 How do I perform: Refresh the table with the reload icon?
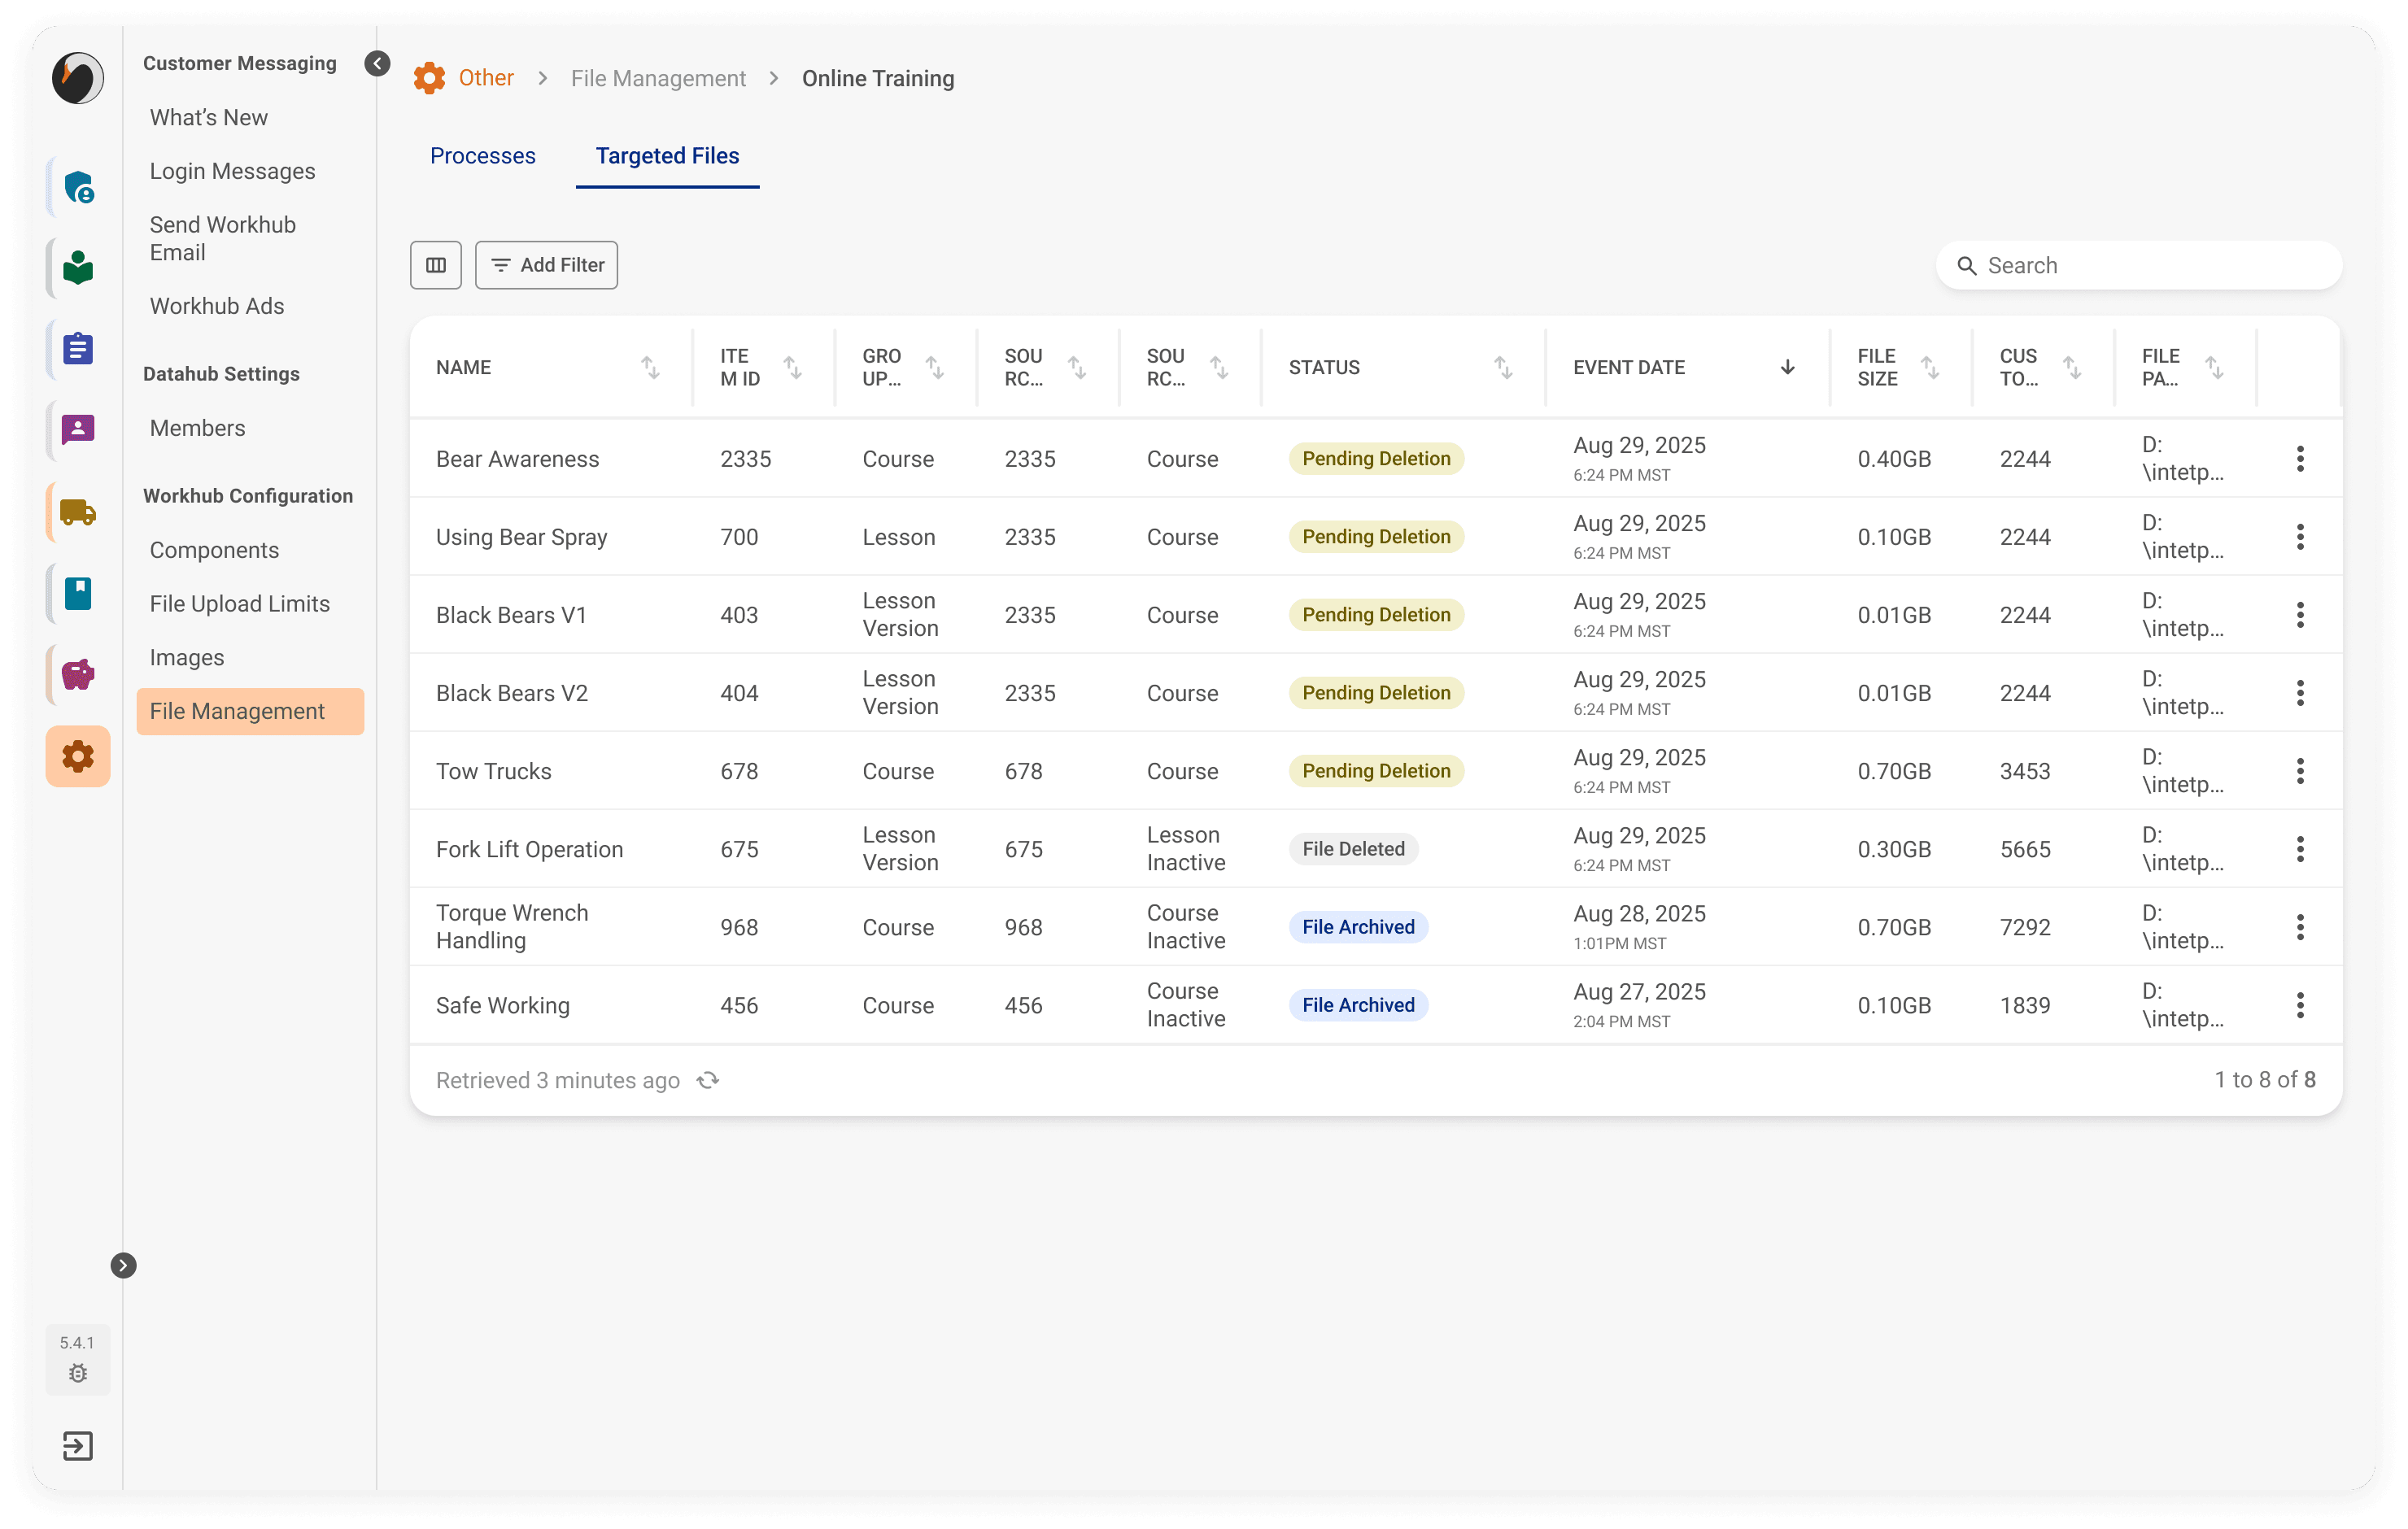(x=708, y=1080)
